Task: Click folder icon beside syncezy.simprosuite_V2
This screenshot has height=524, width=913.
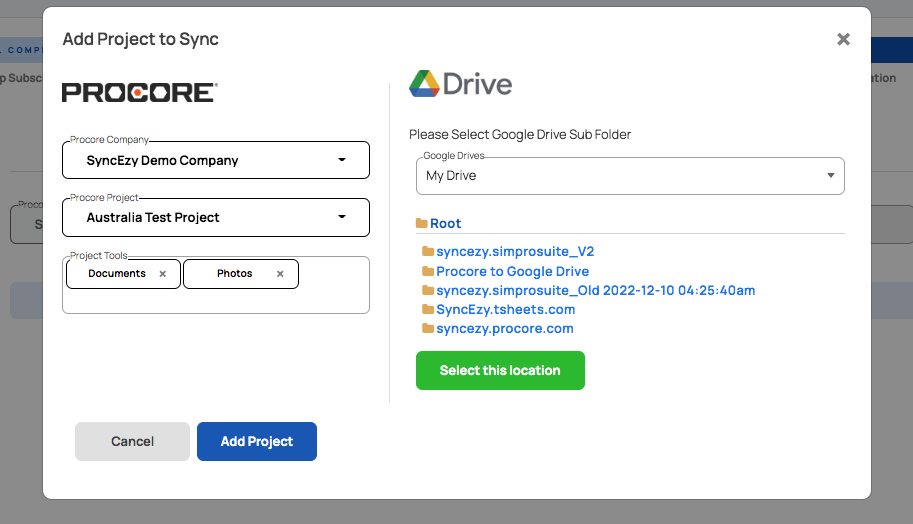Action: click(x=428, y=251)
